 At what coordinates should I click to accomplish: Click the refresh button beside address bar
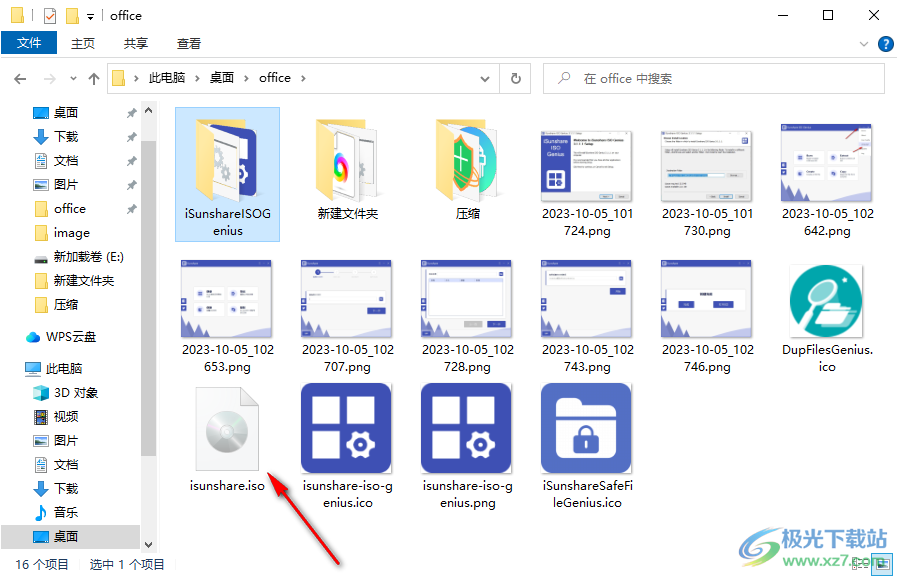coord(515,78)
